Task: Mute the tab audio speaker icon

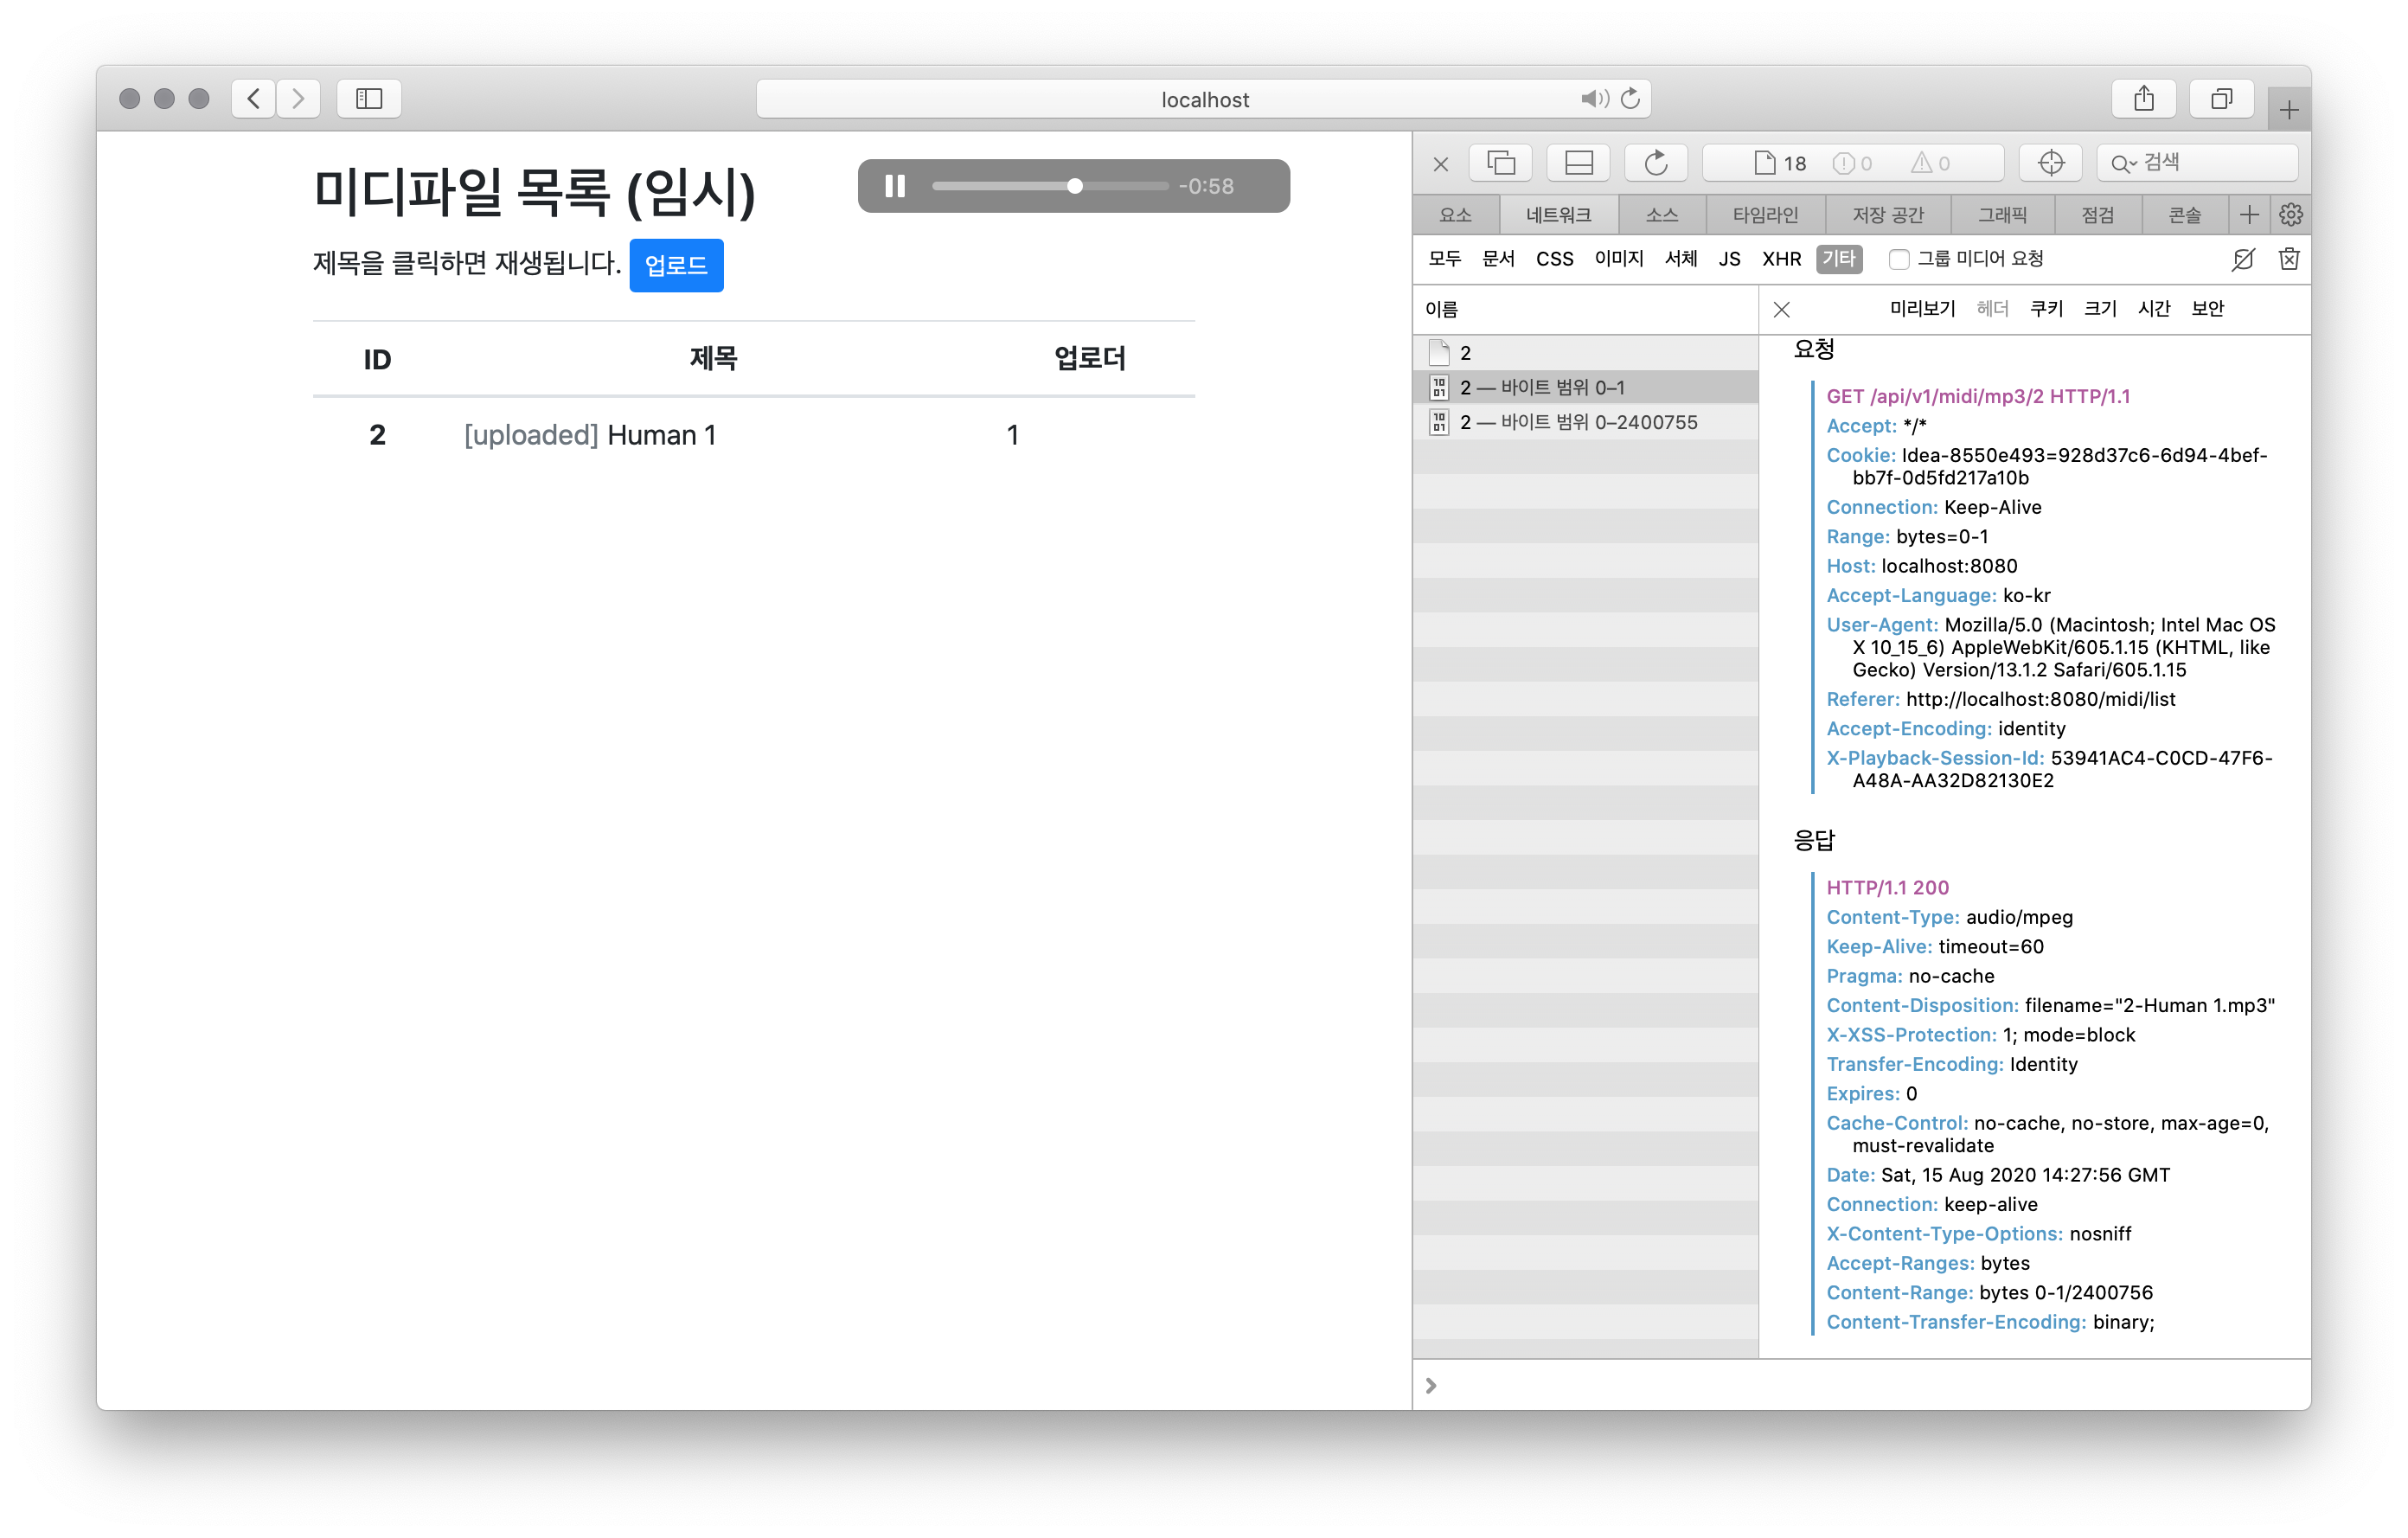Action: coord(1593,98)
